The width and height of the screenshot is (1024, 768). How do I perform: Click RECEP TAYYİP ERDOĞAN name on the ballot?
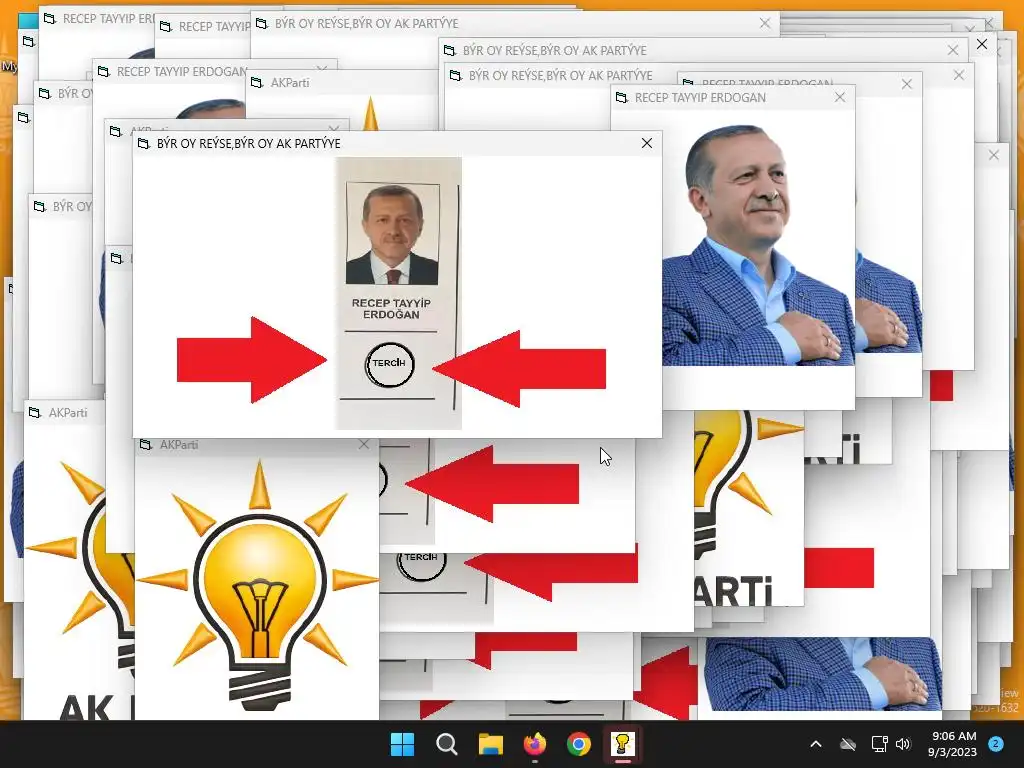(x=391, y=309)
